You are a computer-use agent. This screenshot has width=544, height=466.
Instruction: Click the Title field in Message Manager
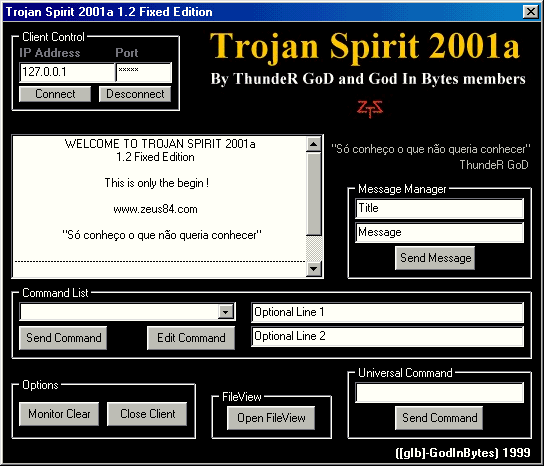439,208
